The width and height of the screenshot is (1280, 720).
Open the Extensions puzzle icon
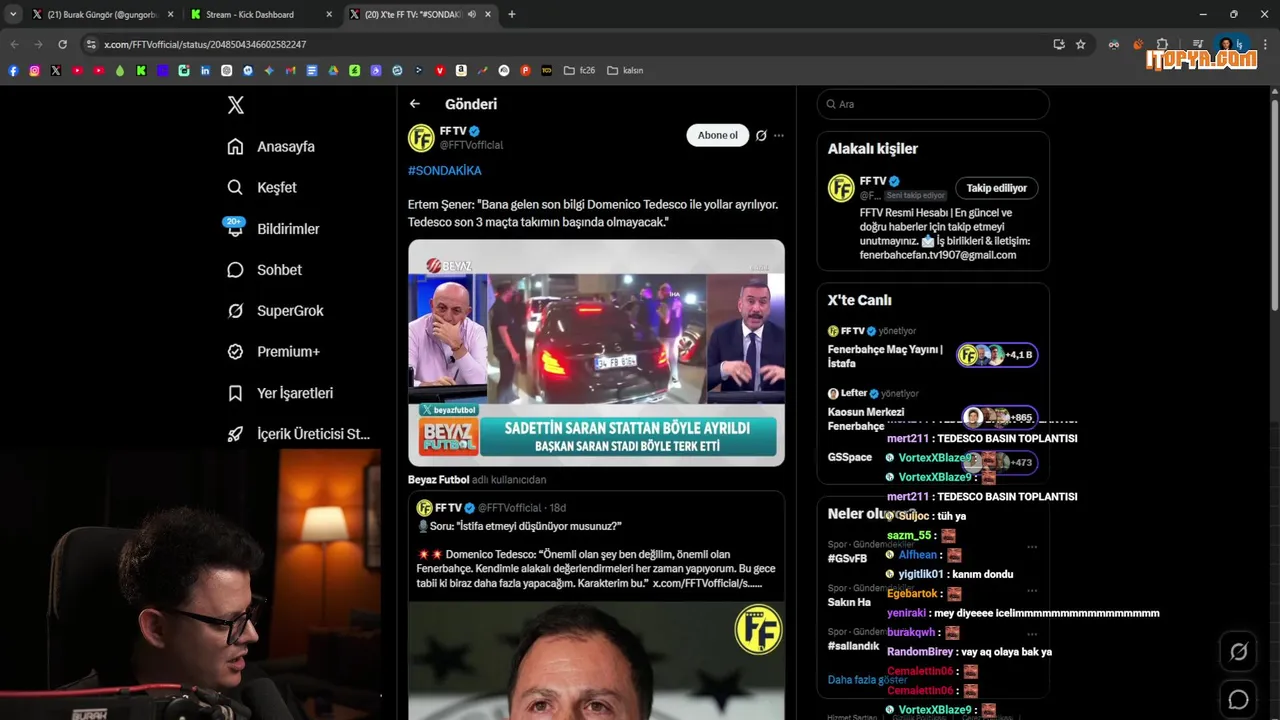[x=1162, y=44]
